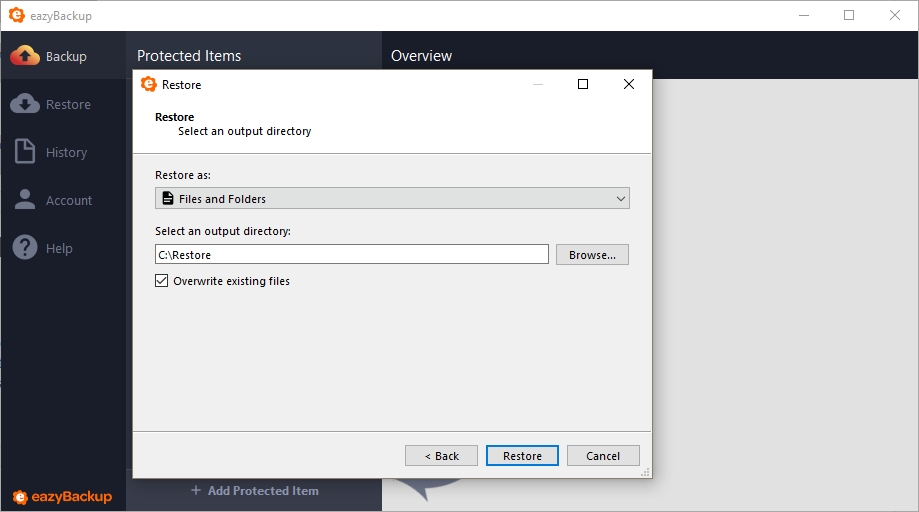Open the History sidebar tab
The width and height of the screenshot is (919, 512).
coord(66,153)
